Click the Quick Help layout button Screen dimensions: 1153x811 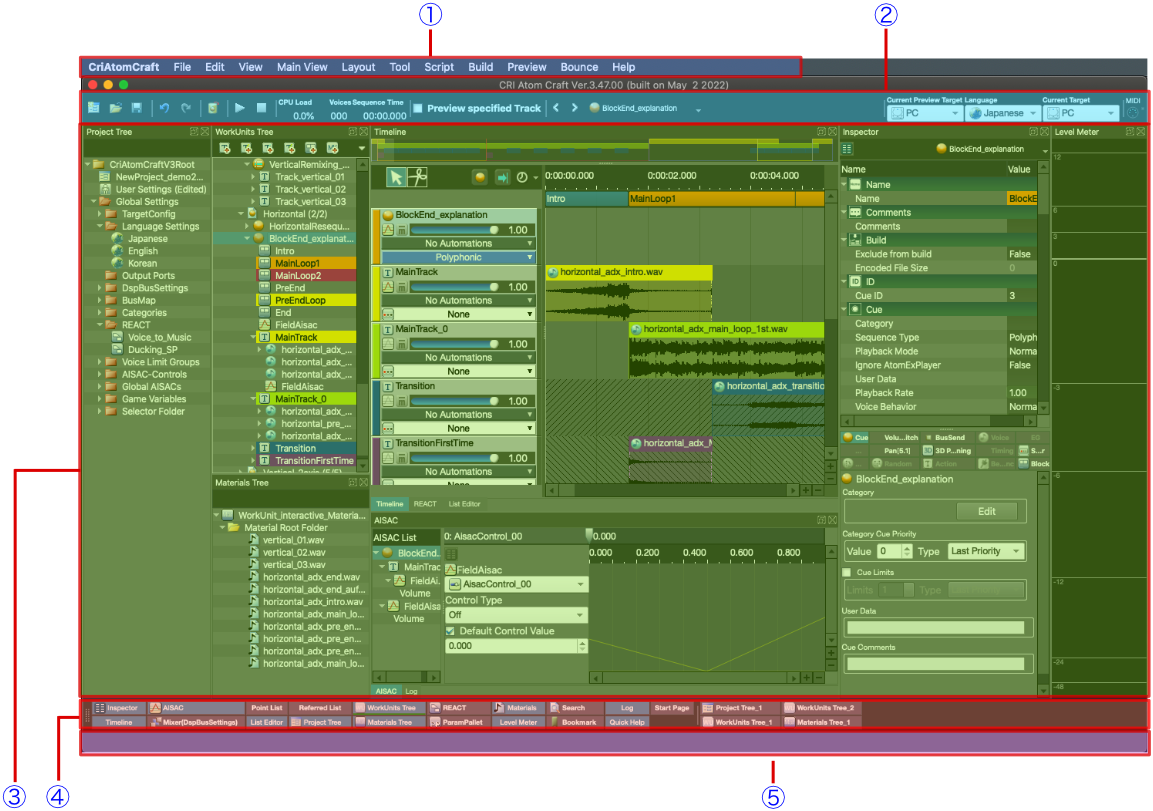[x=627, y=722]
